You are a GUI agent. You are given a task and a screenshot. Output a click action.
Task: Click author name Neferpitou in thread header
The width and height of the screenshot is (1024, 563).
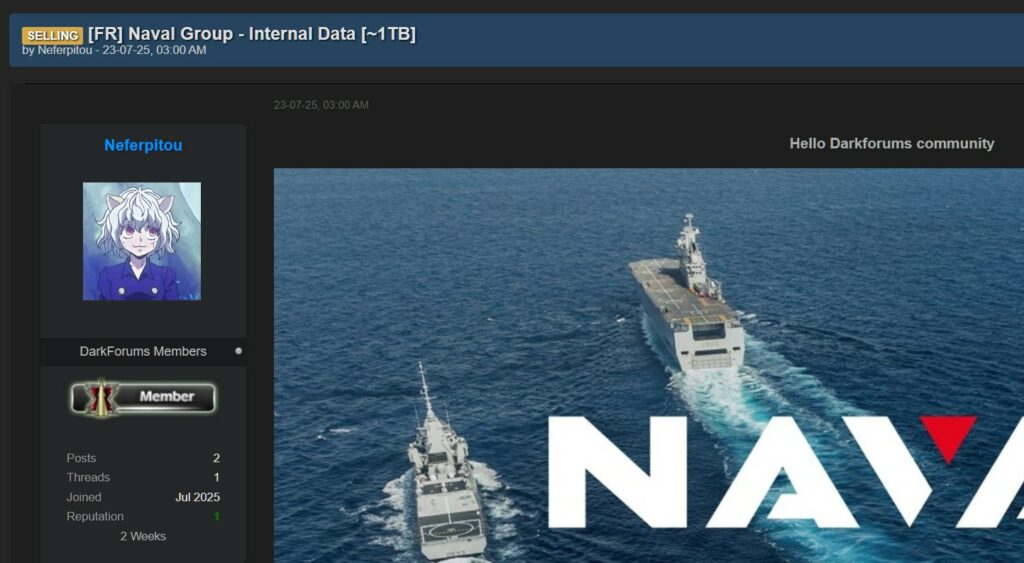[x=65, y=50]
